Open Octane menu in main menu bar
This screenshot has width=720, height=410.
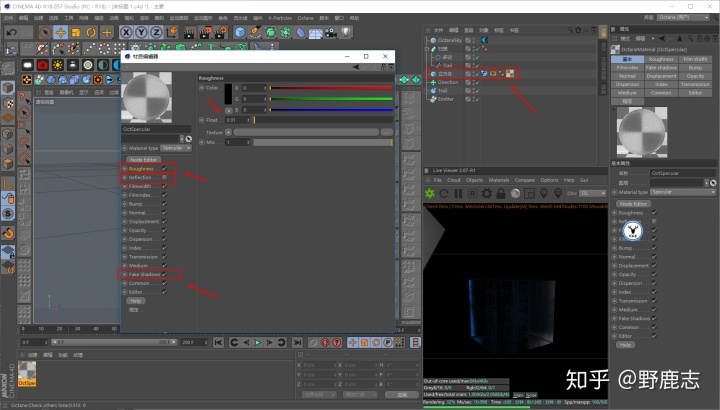(305, 18)
